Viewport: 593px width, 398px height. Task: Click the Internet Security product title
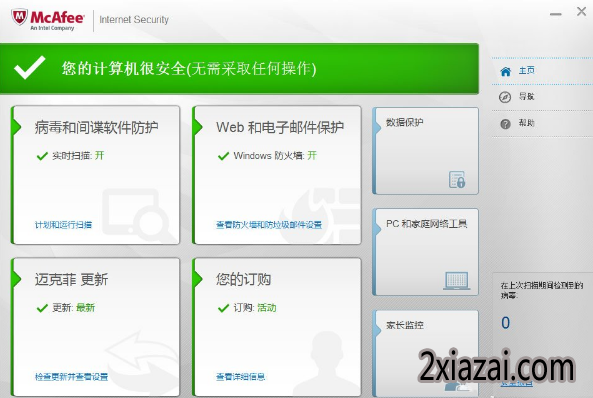tap(134, 20)
